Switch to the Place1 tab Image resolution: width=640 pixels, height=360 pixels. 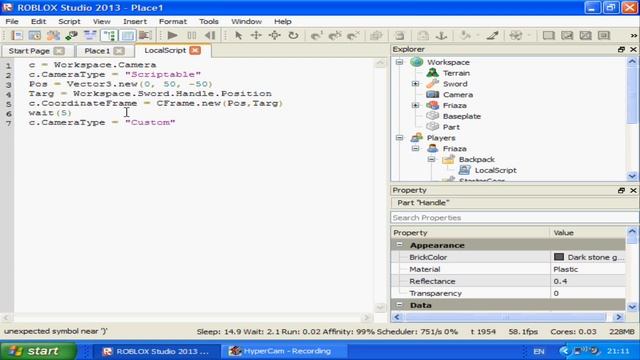tap(97, 51)
